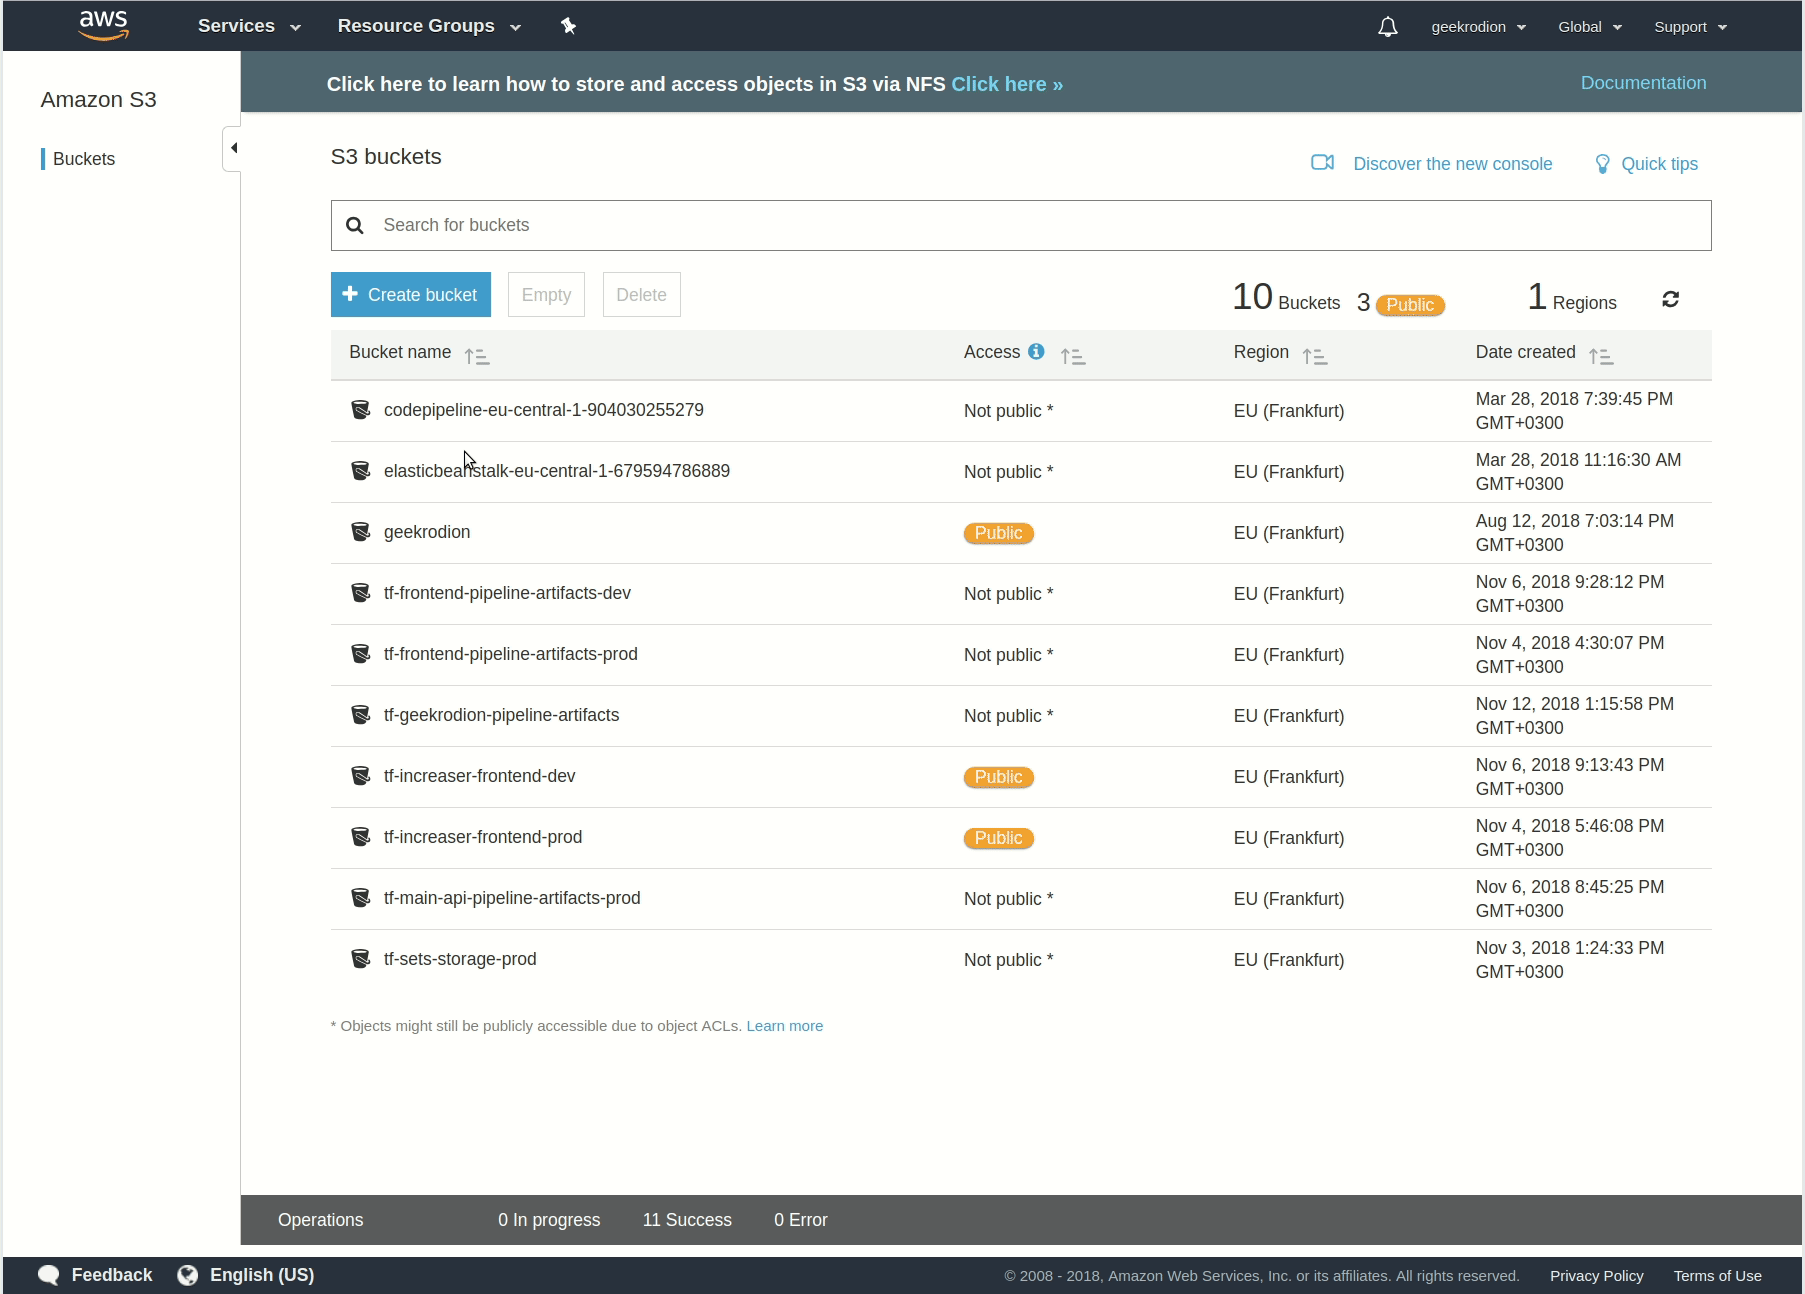Click bucket icon for elasticbeanstalk-eu-central-1-679594786889
Screen dimensions: 1805x1294
[360, 471]
